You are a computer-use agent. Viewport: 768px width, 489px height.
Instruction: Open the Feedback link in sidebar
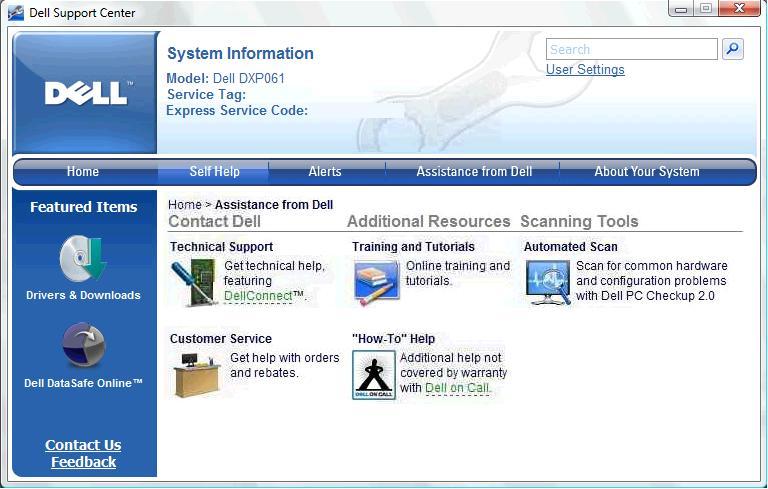click(x=83, y=462)
